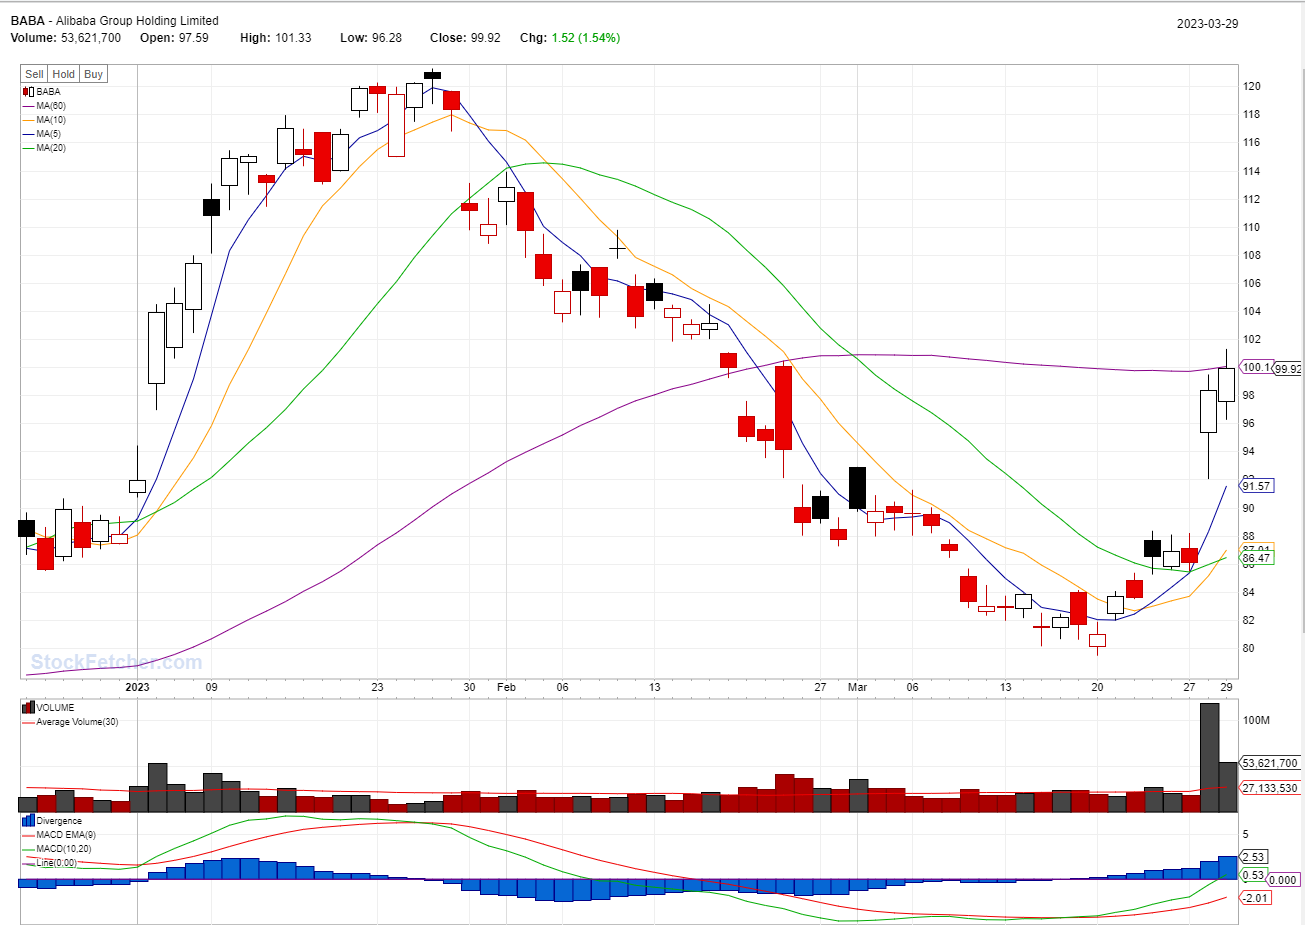Click the tallest dark volume bar
The height and width of the screenshot is (925, 1305).
tap(1209, 757)
